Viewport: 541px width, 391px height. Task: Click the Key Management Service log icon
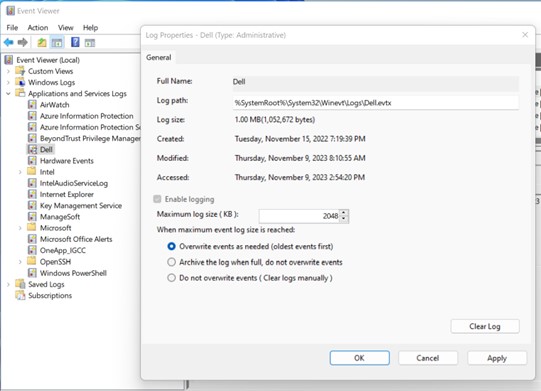(32, 205)
